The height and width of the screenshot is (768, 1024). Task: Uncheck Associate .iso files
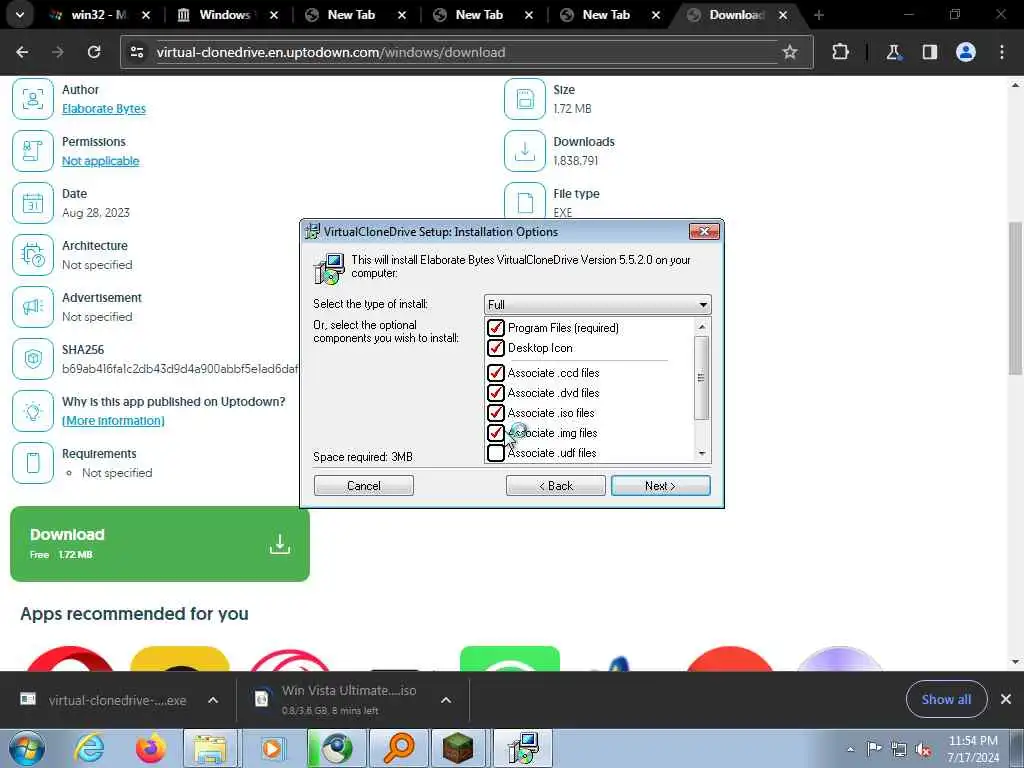tap(496, 413)
